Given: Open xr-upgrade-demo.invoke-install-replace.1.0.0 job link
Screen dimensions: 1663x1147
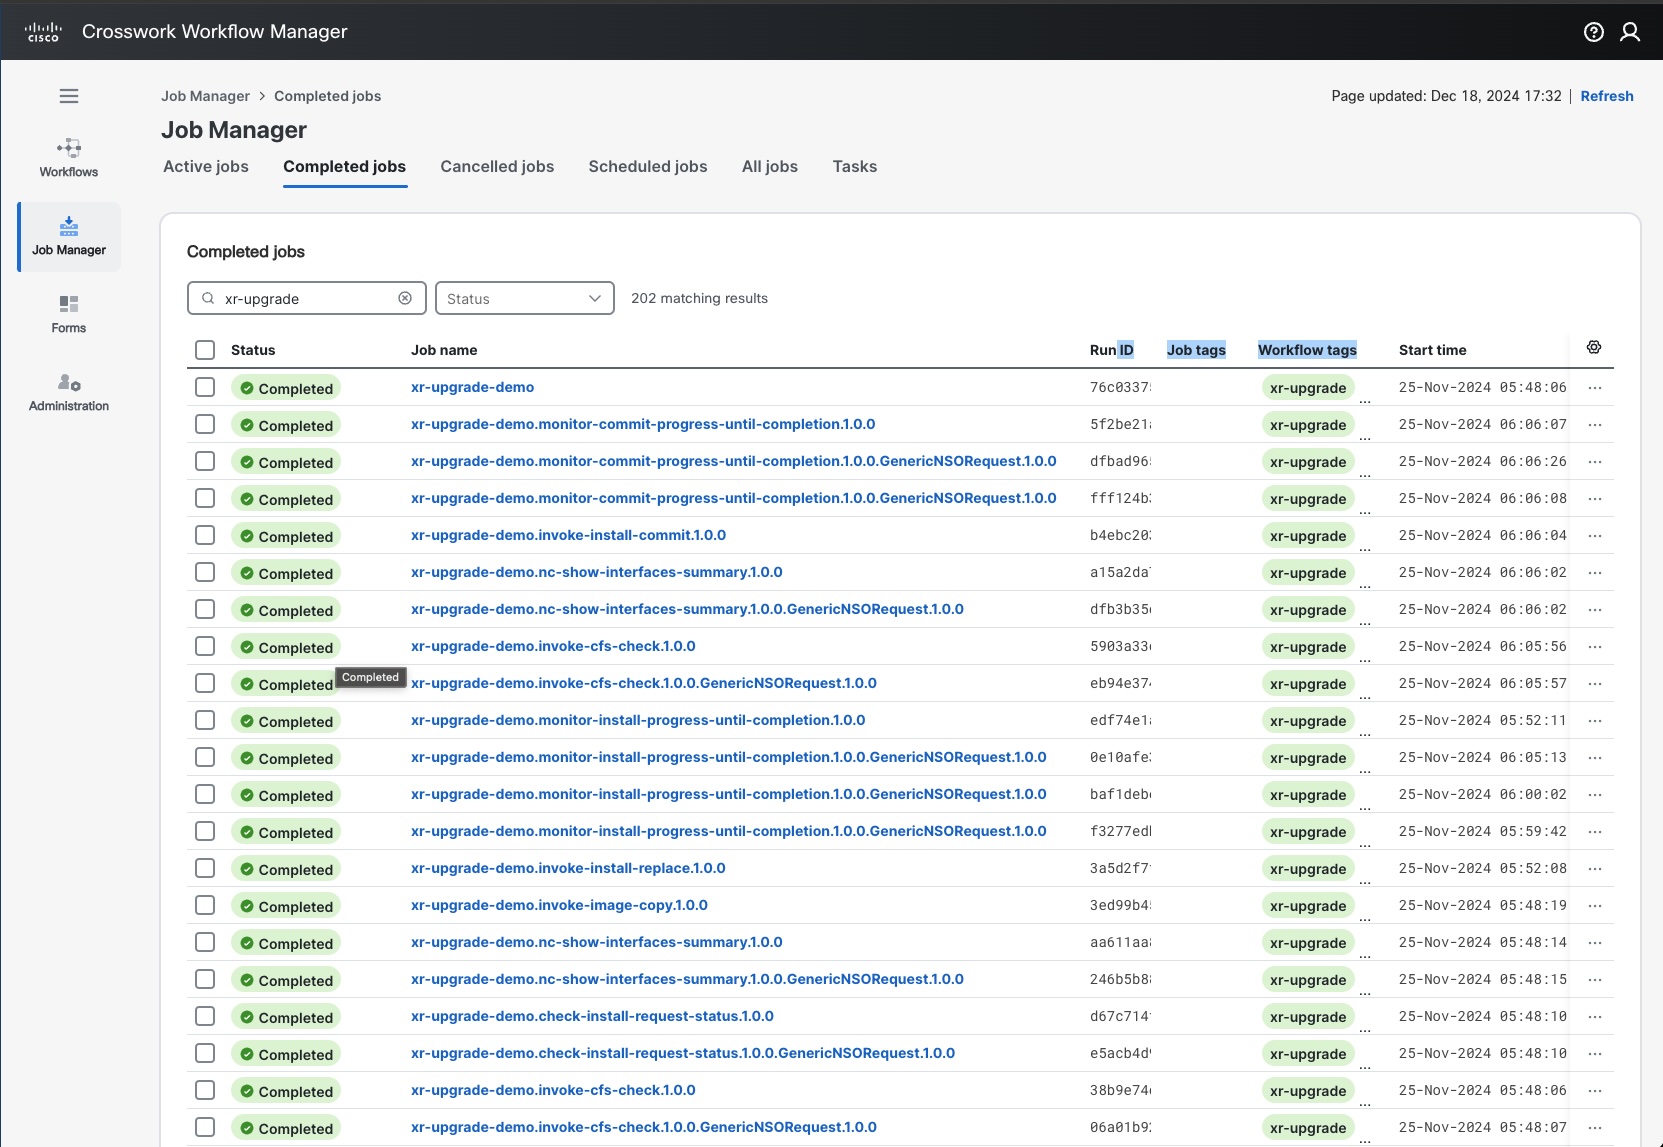Looking at the screenshot, I should tap(568, 868).
